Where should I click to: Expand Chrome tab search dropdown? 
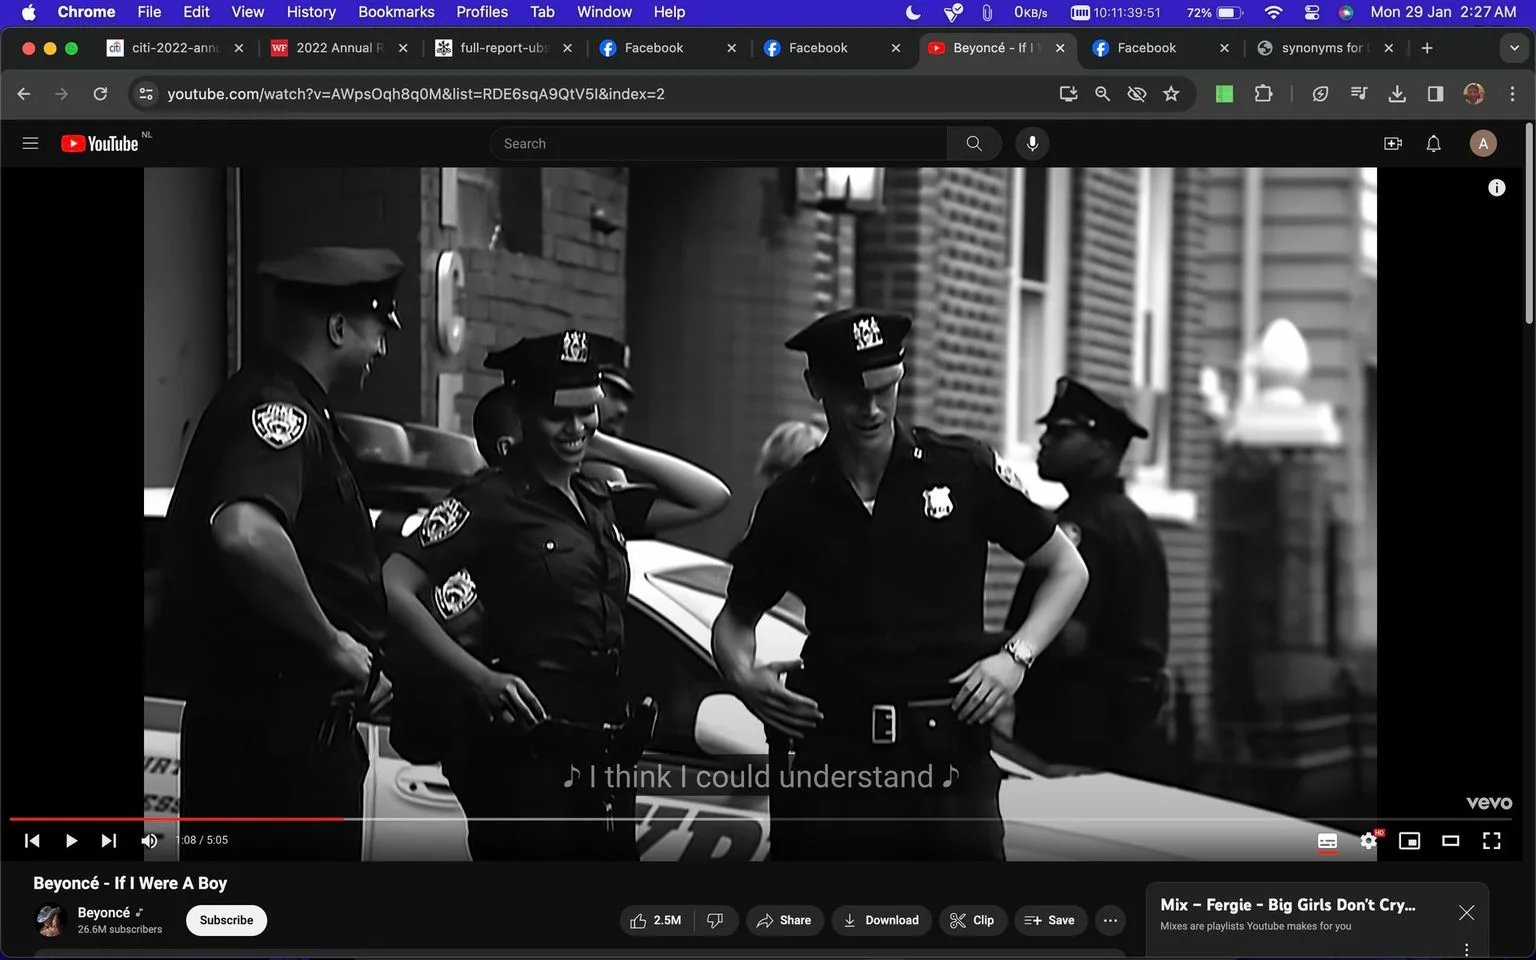(x=1513, y=48)
